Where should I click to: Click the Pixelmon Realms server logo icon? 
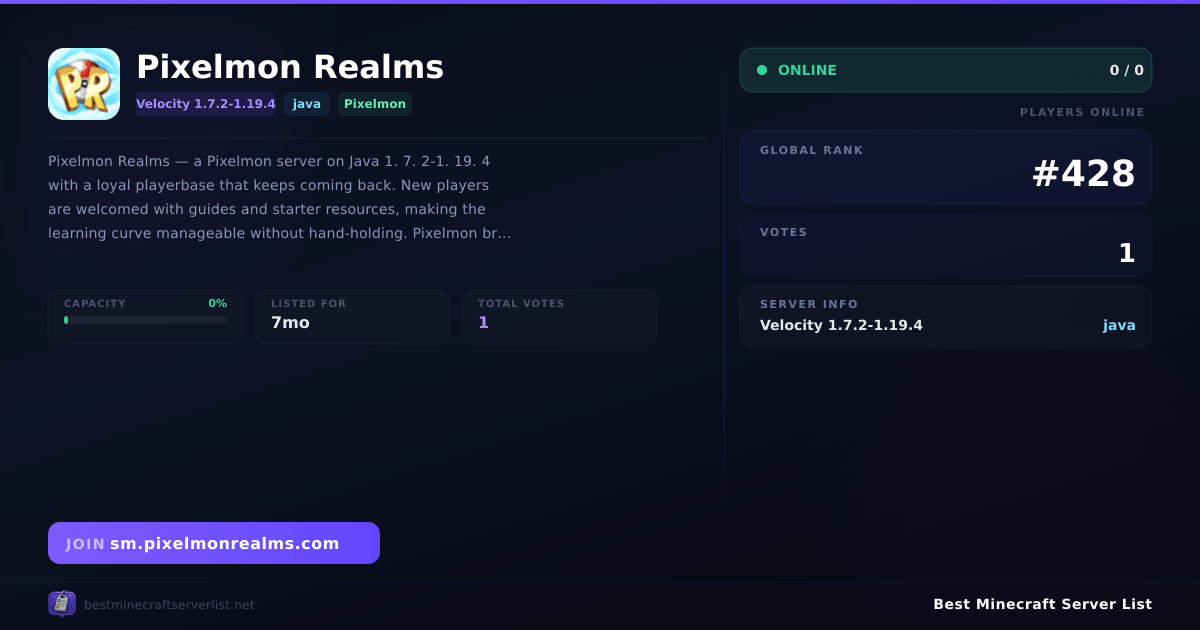(84, 84)
